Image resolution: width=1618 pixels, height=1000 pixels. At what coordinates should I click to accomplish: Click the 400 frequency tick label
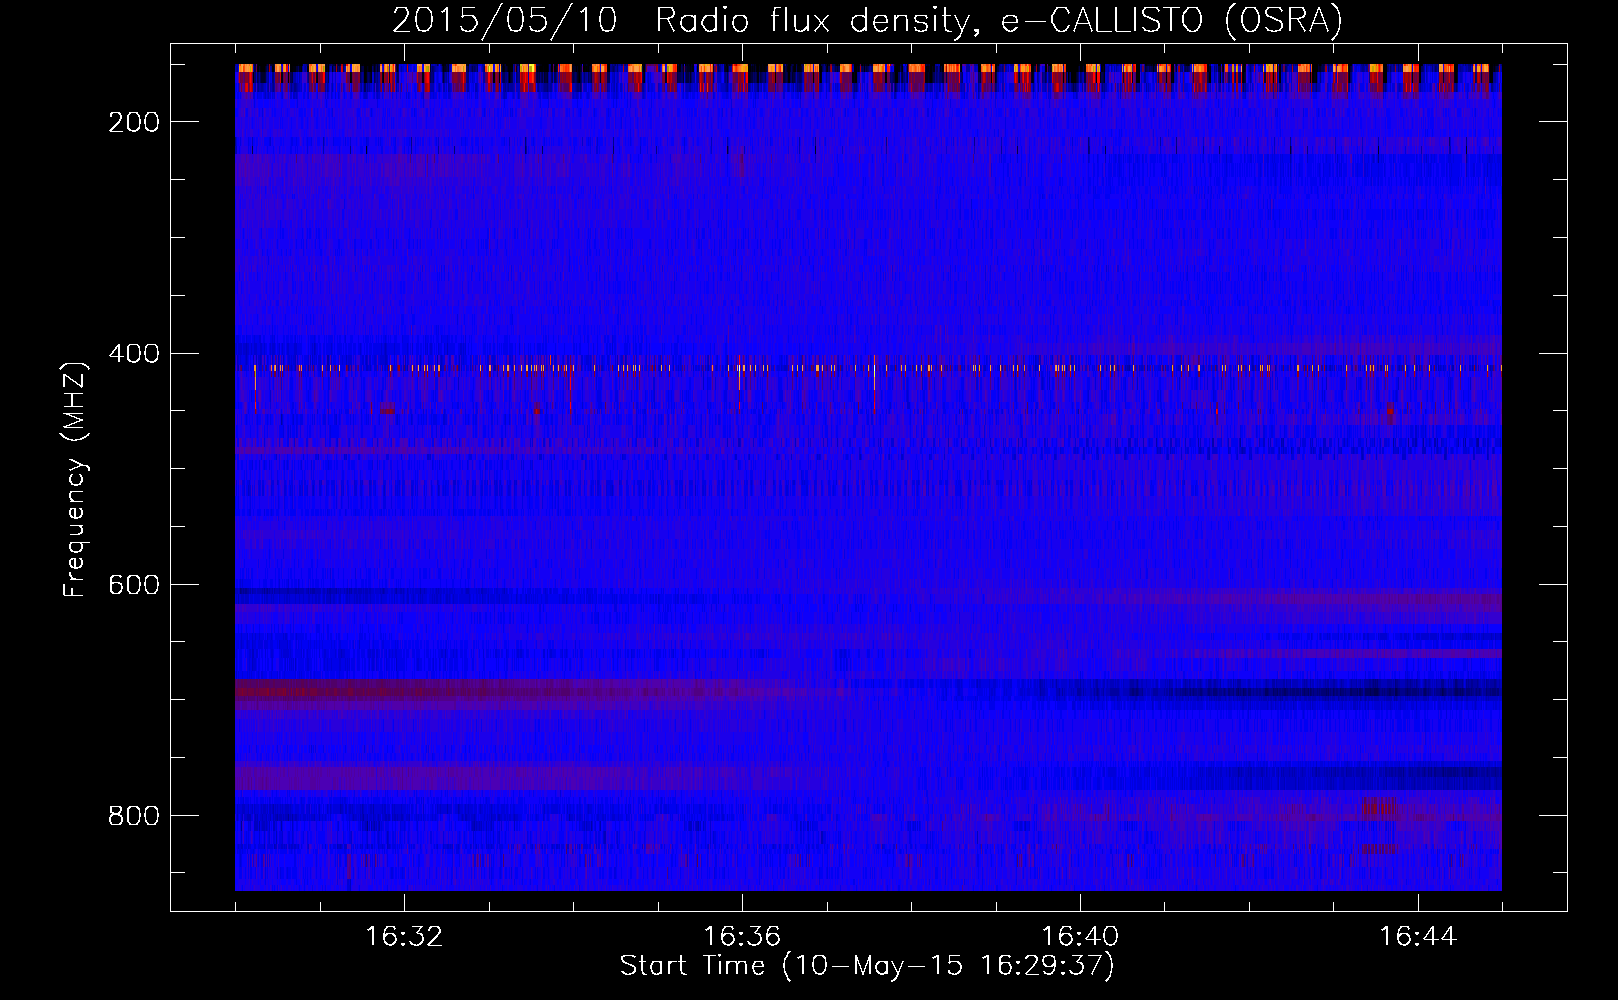click(x=134, y=353)
